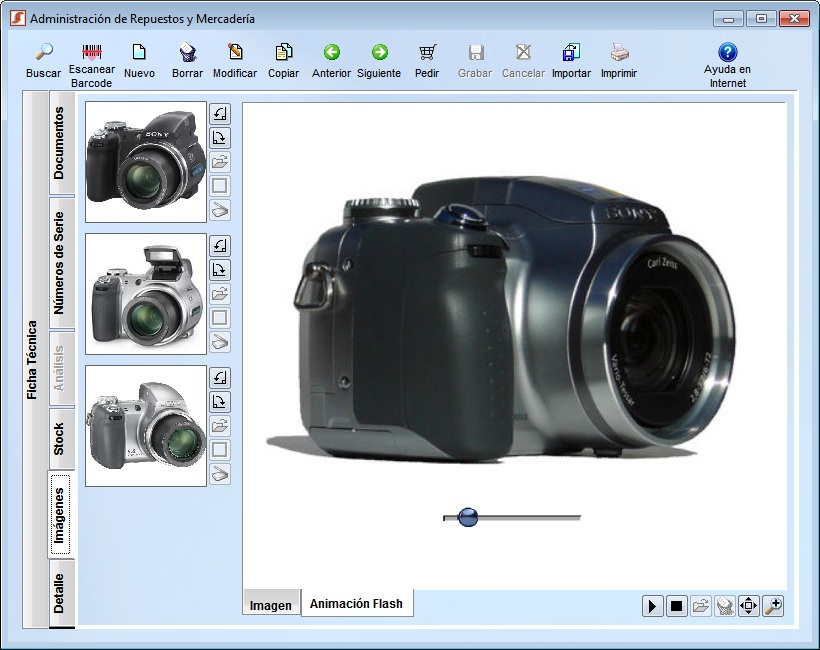This screenshot has width=820, height=650.
Task: Click blank square button beside first thumbnail
Action: coord(220,186)
